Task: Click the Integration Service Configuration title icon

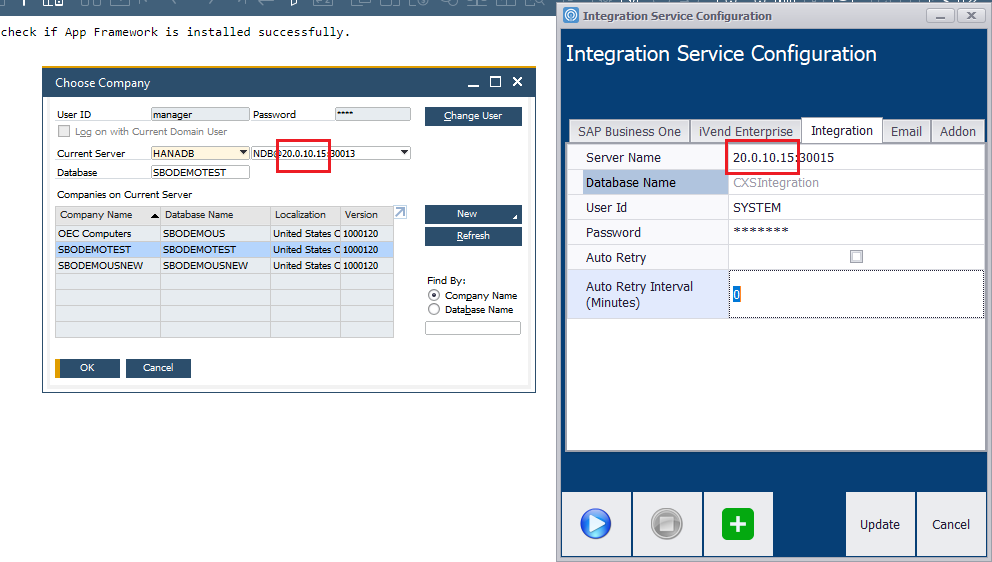Action: (571, 15)
